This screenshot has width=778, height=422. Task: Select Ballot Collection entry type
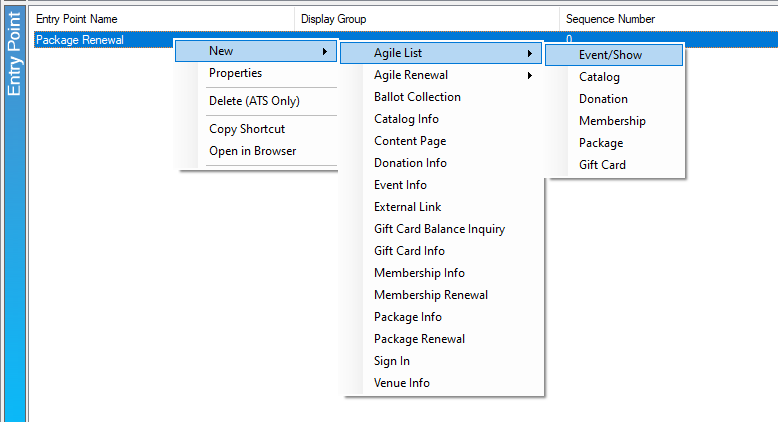[x=441, y=97]
